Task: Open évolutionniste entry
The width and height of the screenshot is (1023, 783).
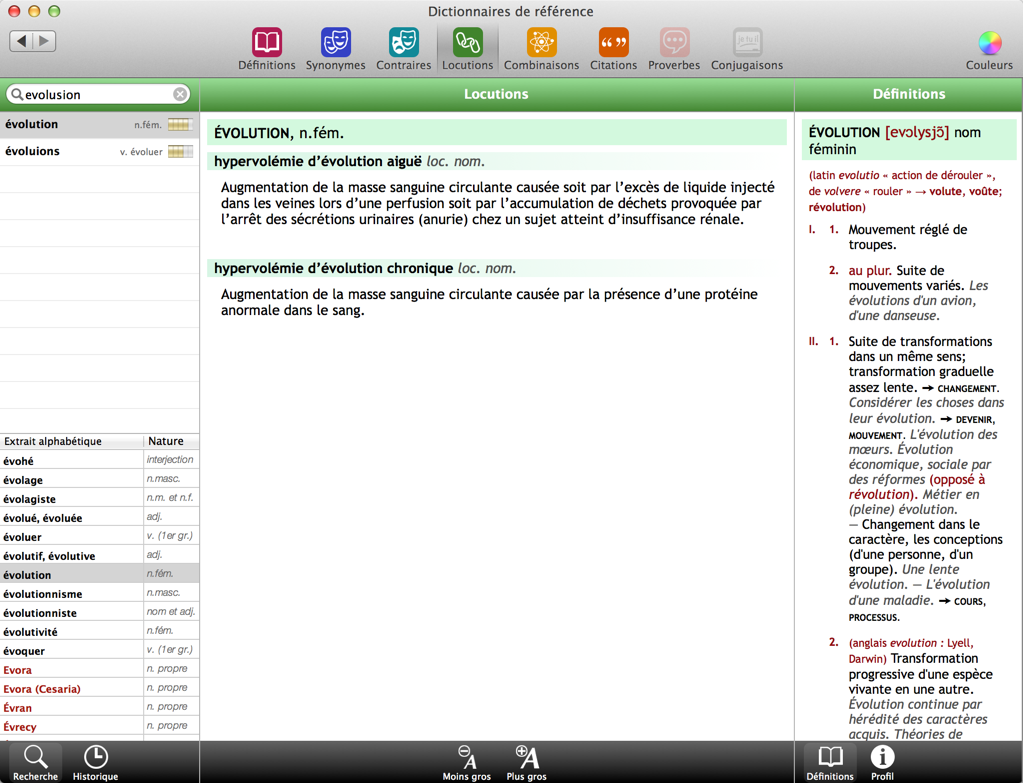Action: (99, 612)
